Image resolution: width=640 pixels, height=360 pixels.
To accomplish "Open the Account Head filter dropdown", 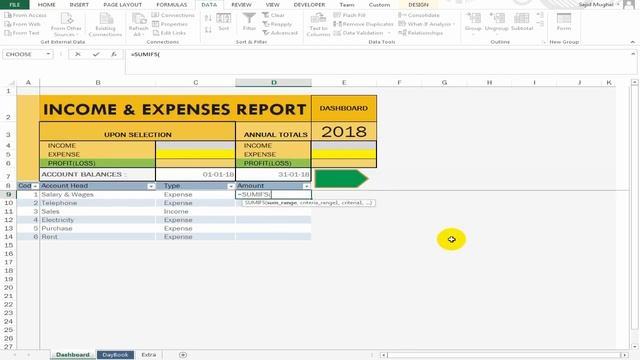I will tap(151, 186).
